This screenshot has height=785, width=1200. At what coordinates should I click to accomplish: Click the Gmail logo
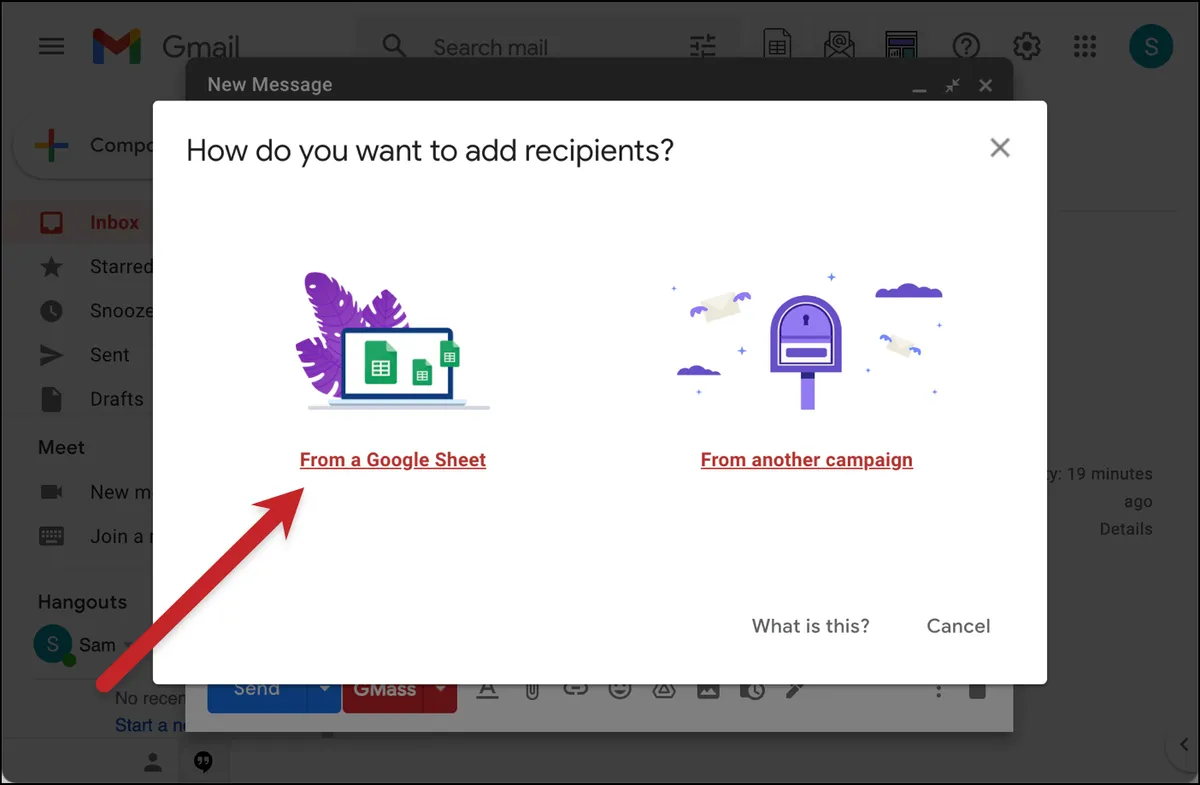pyautogui.click(x=166, y=46)
